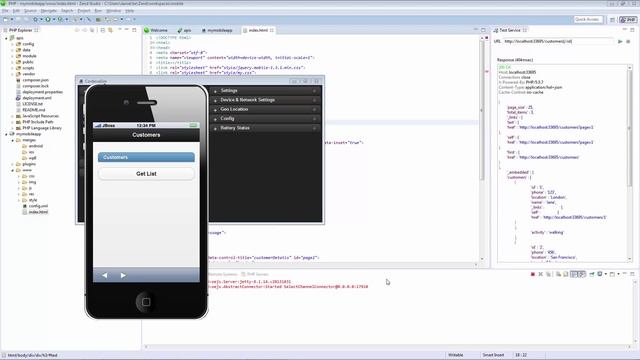The height and width of the screenshot is (360, 640).
Task: Collapse the www folder
Action: coord(13,170)
